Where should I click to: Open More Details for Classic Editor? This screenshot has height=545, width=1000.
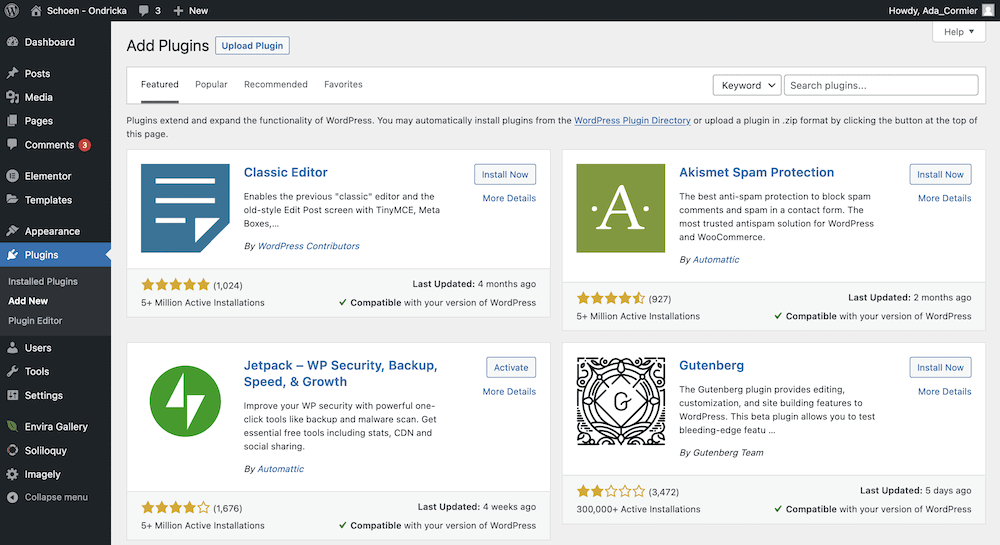tap(509, 198)
